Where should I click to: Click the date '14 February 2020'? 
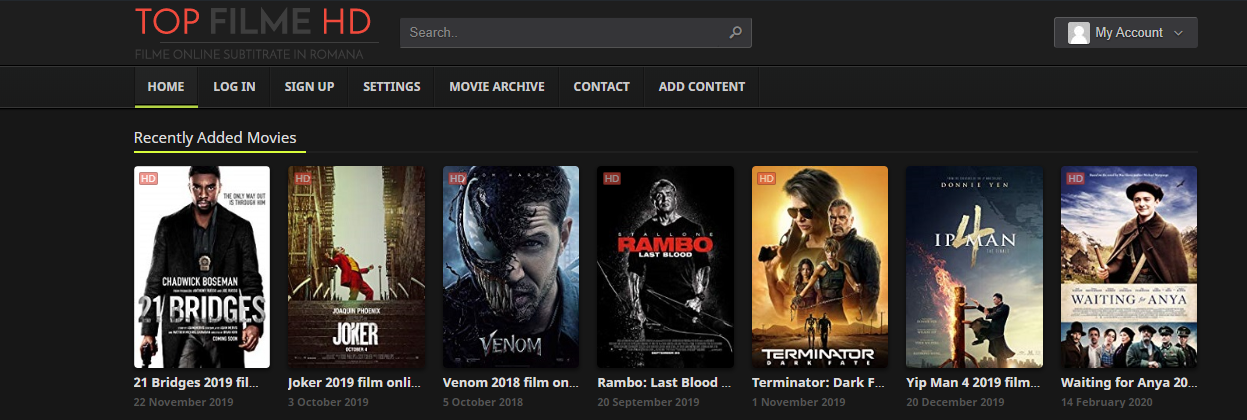click(1107, 402)
